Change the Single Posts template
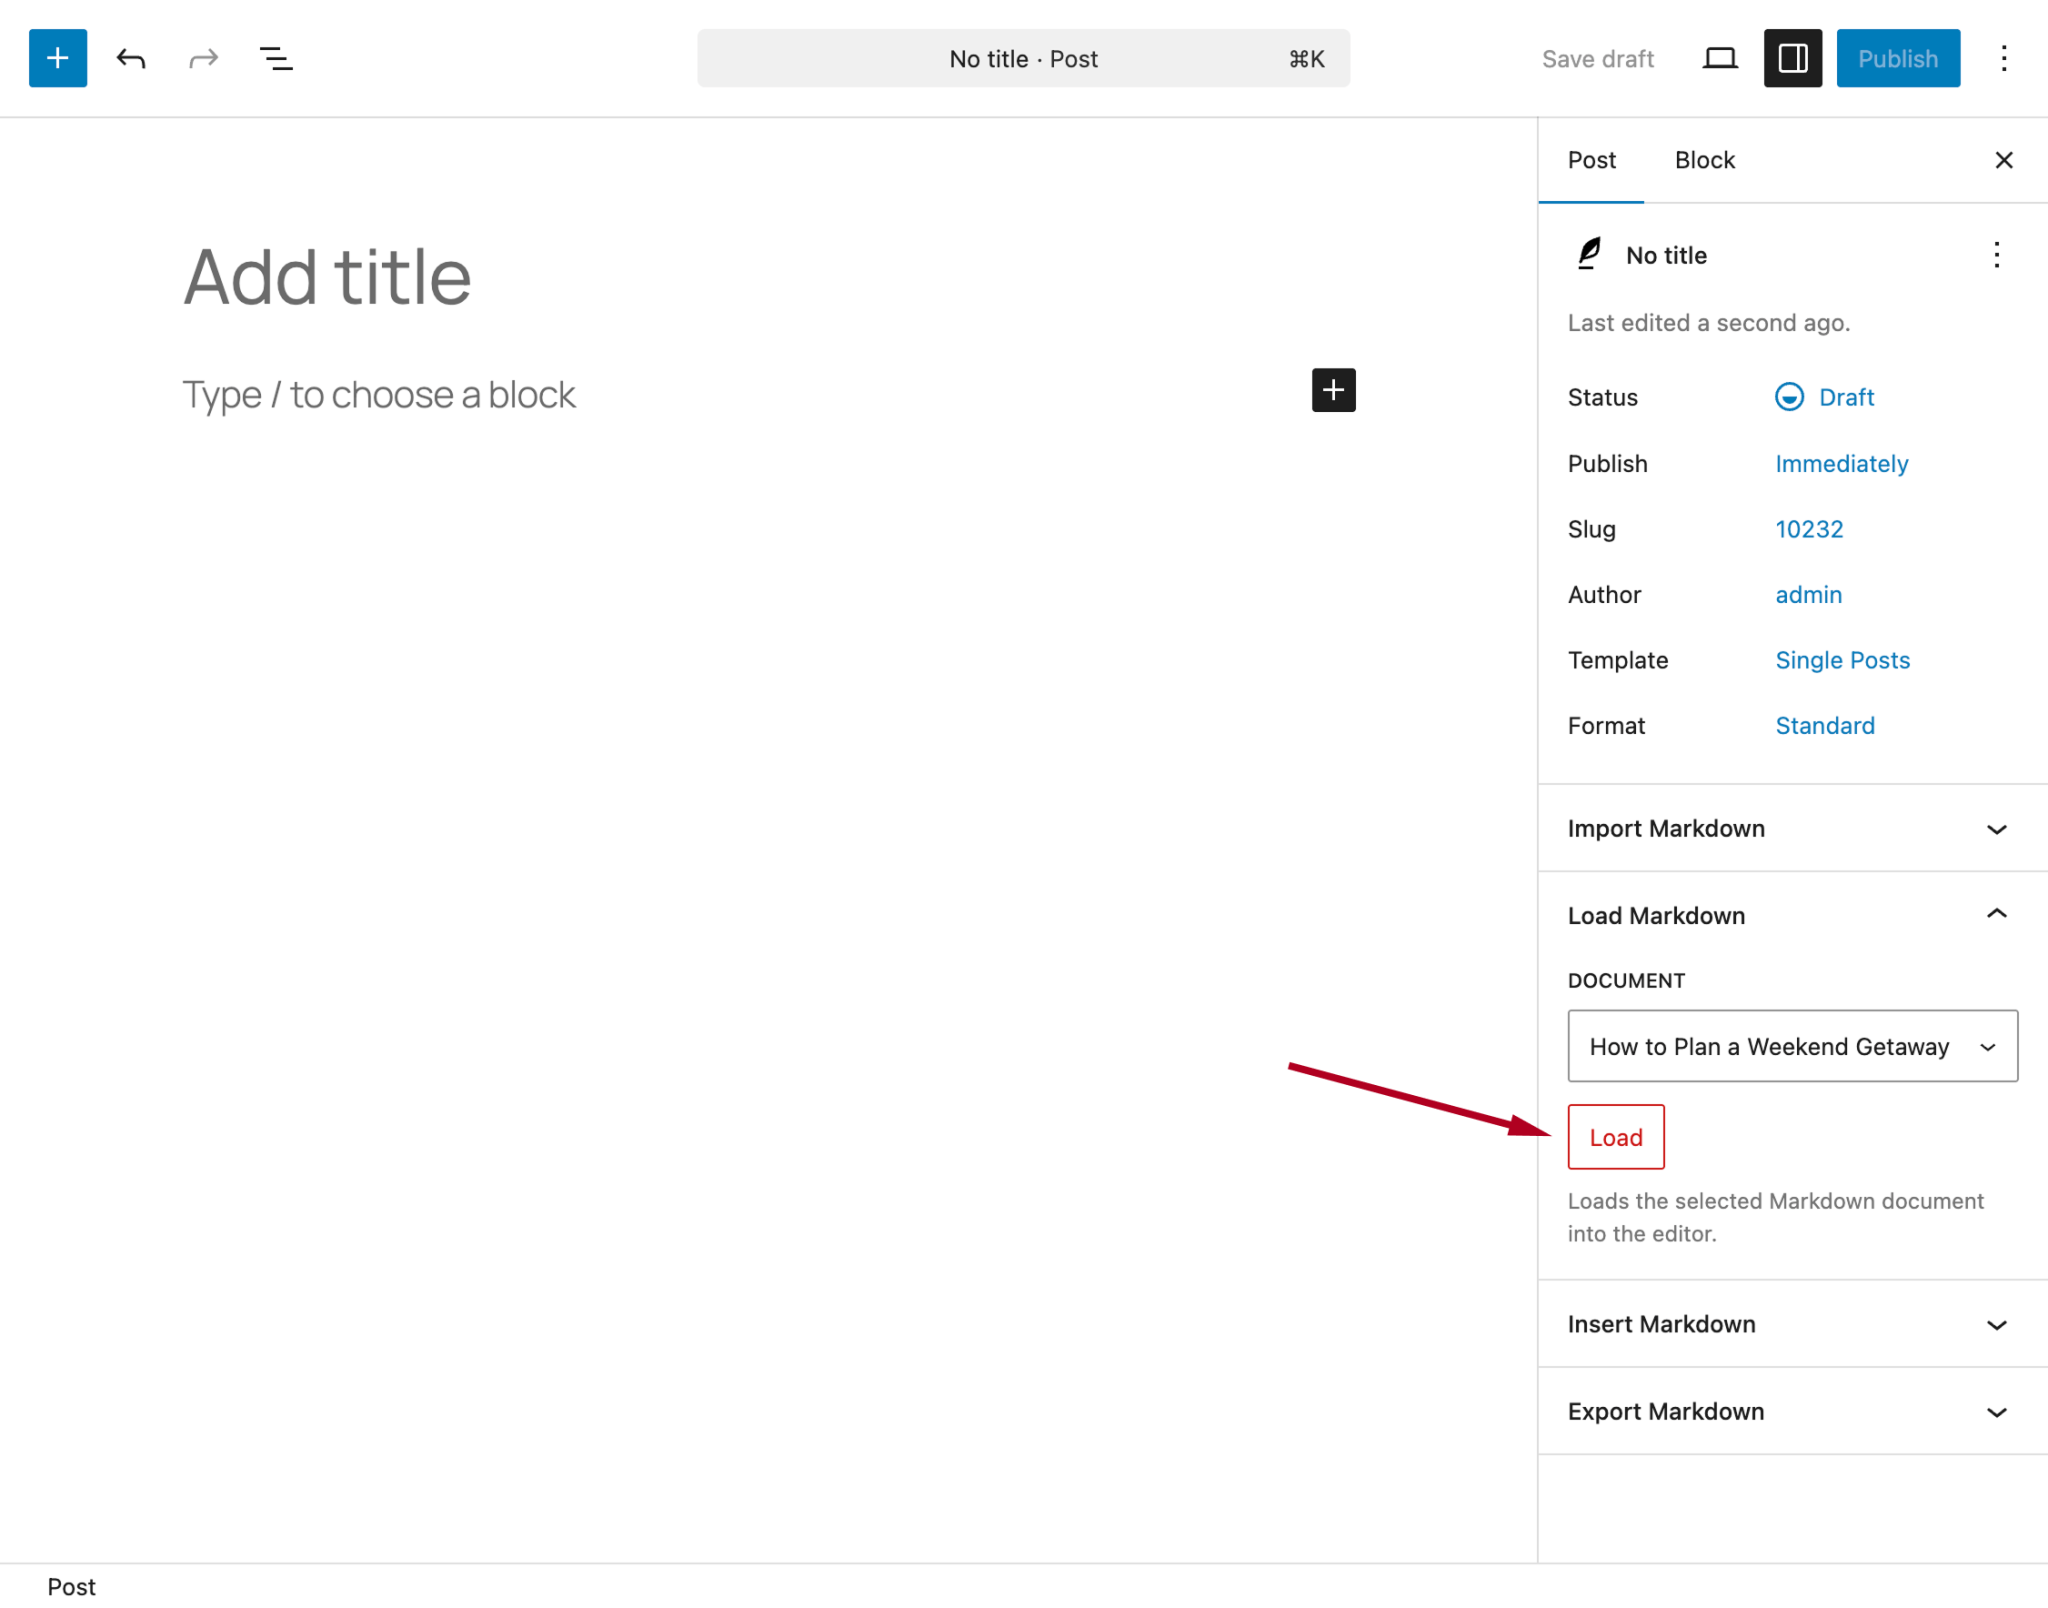The width and height of the screenshot is (2048, 1608). click(x=1842, y=660)
